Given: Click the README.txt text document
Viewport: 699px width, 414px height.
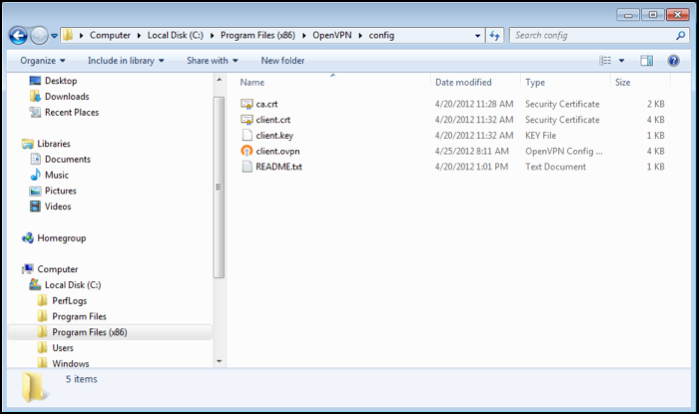Looking at the screenshot, I should (x=278, y=166).
